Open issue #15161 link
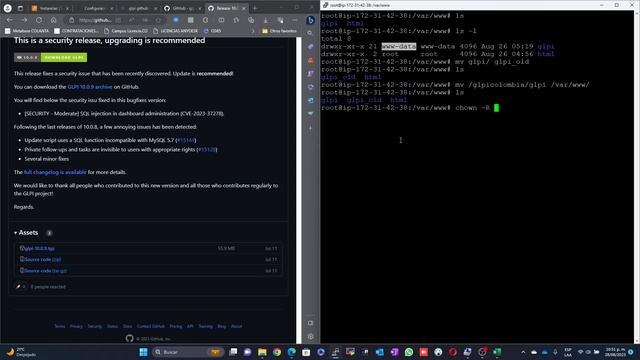This screenshot has height=360, width=640. click(186, 140)
